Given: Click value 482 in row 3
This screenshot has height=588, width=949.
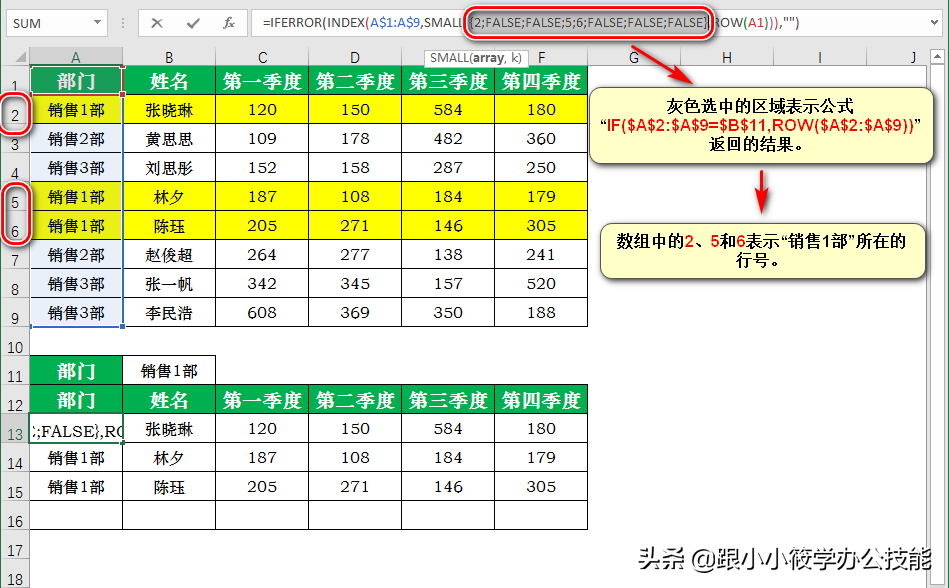Looking at the screenshot, I should 448,139.
